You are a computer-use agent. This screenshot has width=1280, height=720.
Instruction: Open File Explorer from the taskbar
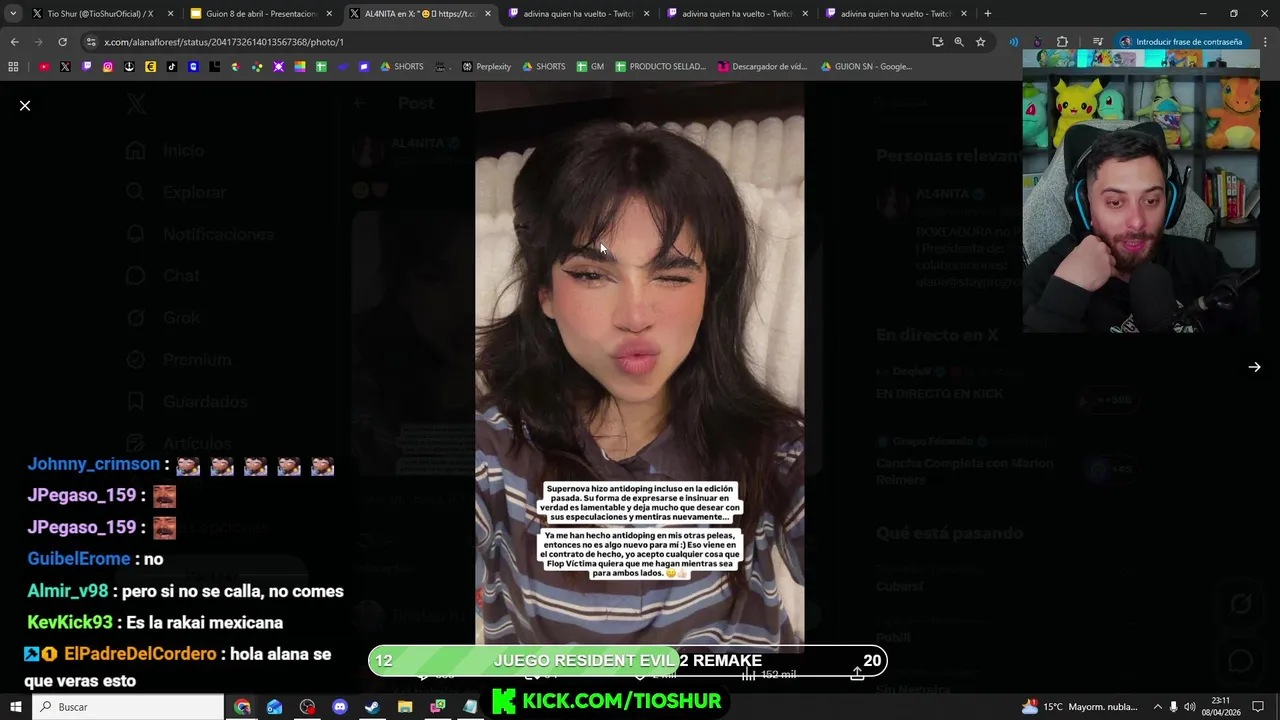point(405,707)
